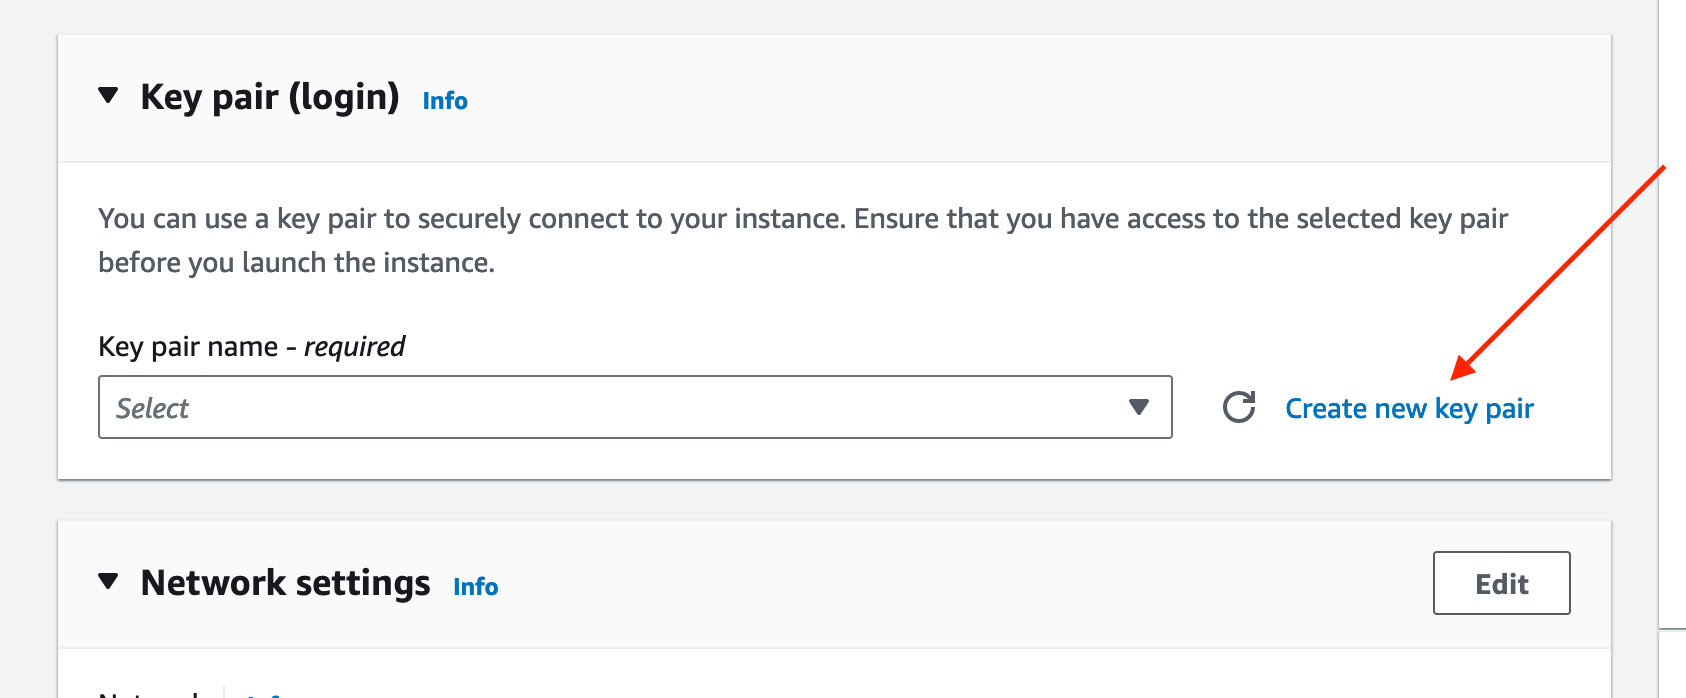
Task: Click the Network settings heading text
Action: pos(285,583)
